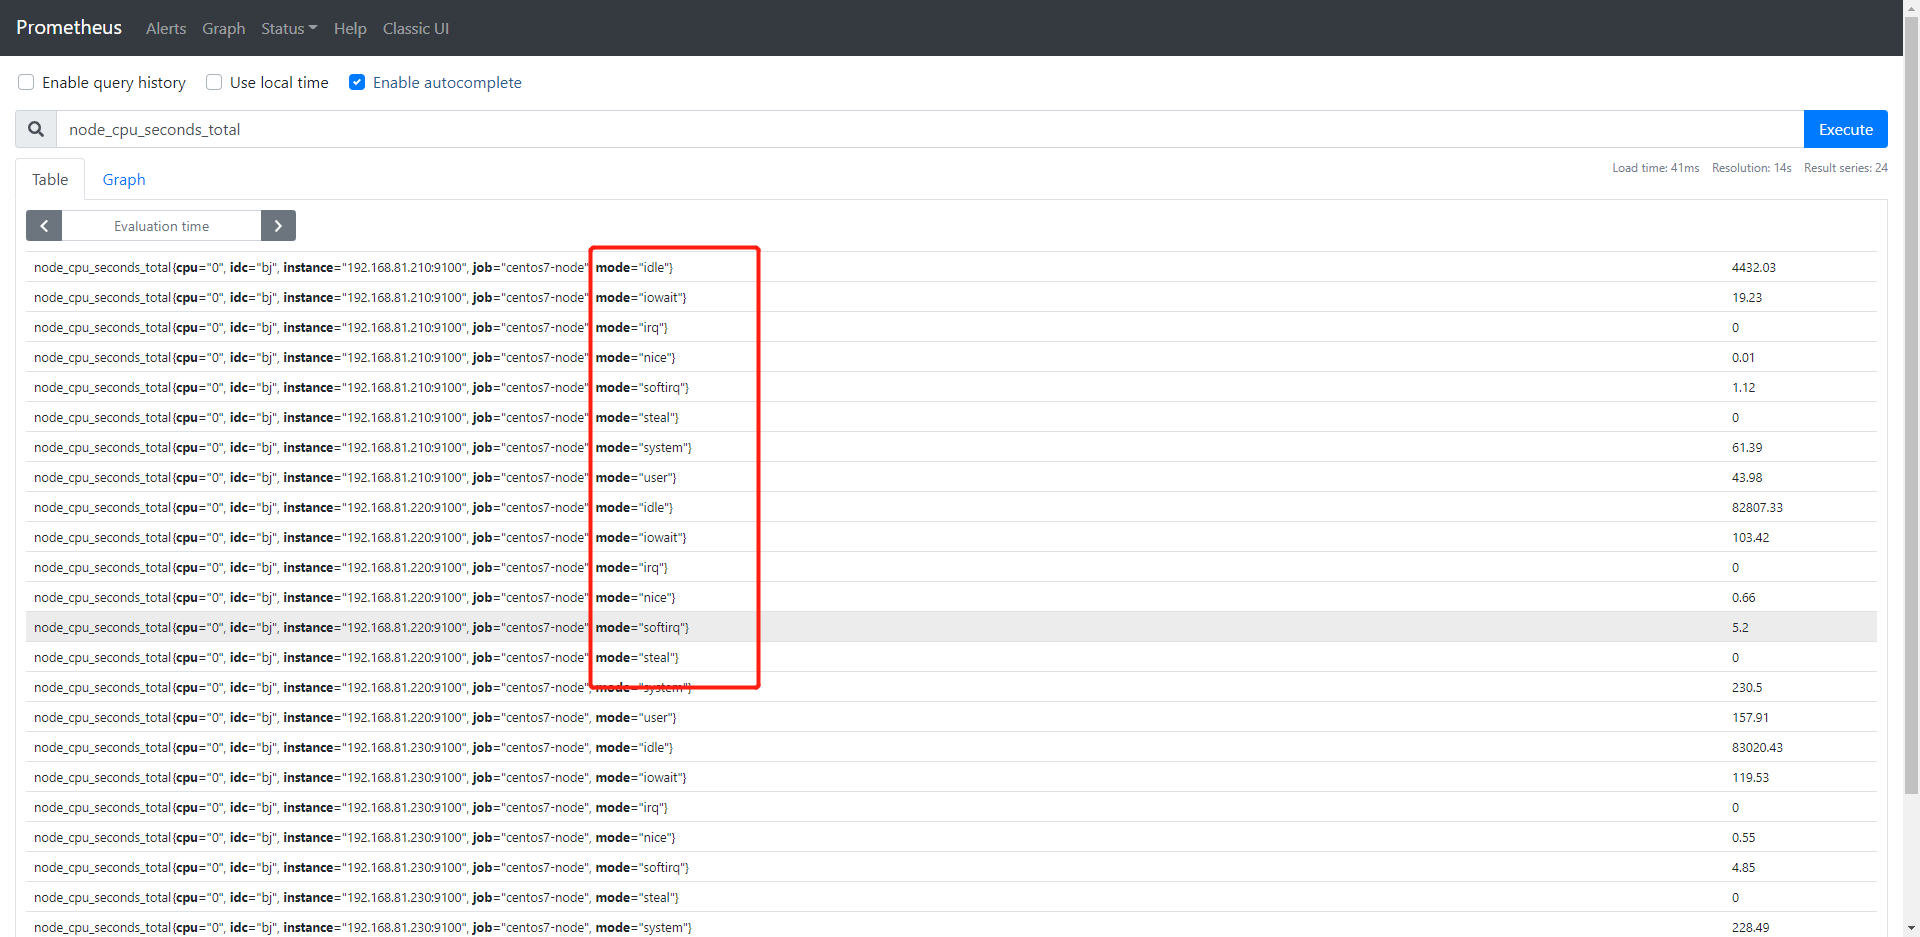Screen dimensions: 1920x937
Task: Enable the Use local time checkbox
Action: tap(213, 82)
